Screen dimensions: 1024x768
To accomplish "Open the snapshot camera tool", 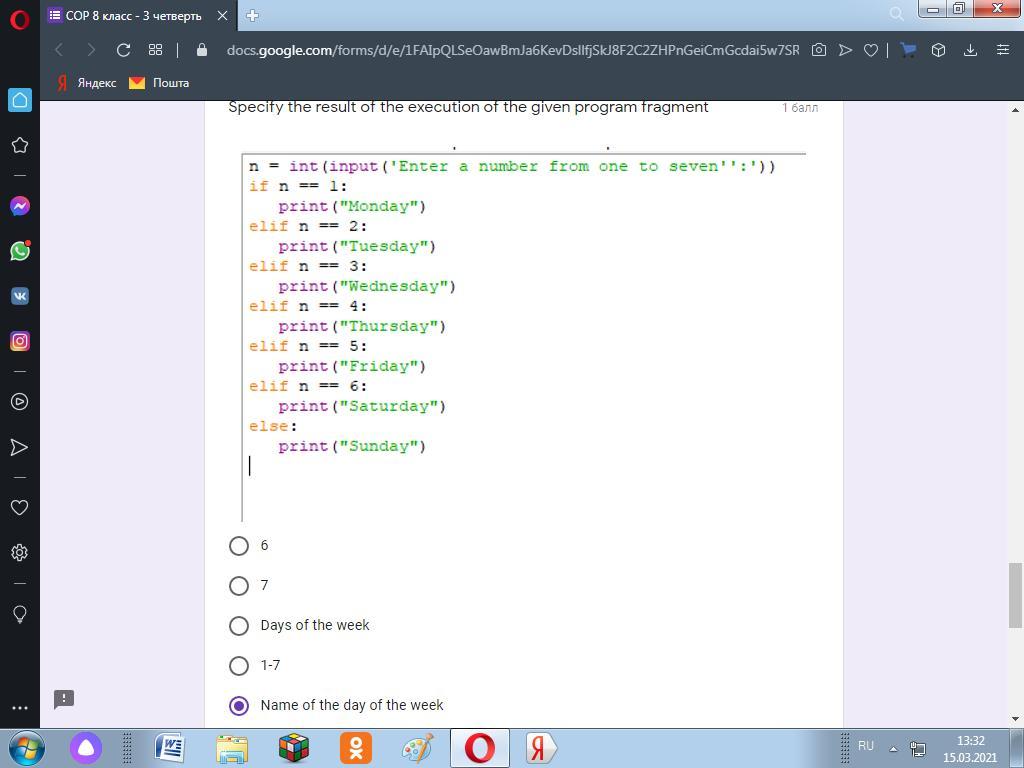I will [x=819, y=50].
